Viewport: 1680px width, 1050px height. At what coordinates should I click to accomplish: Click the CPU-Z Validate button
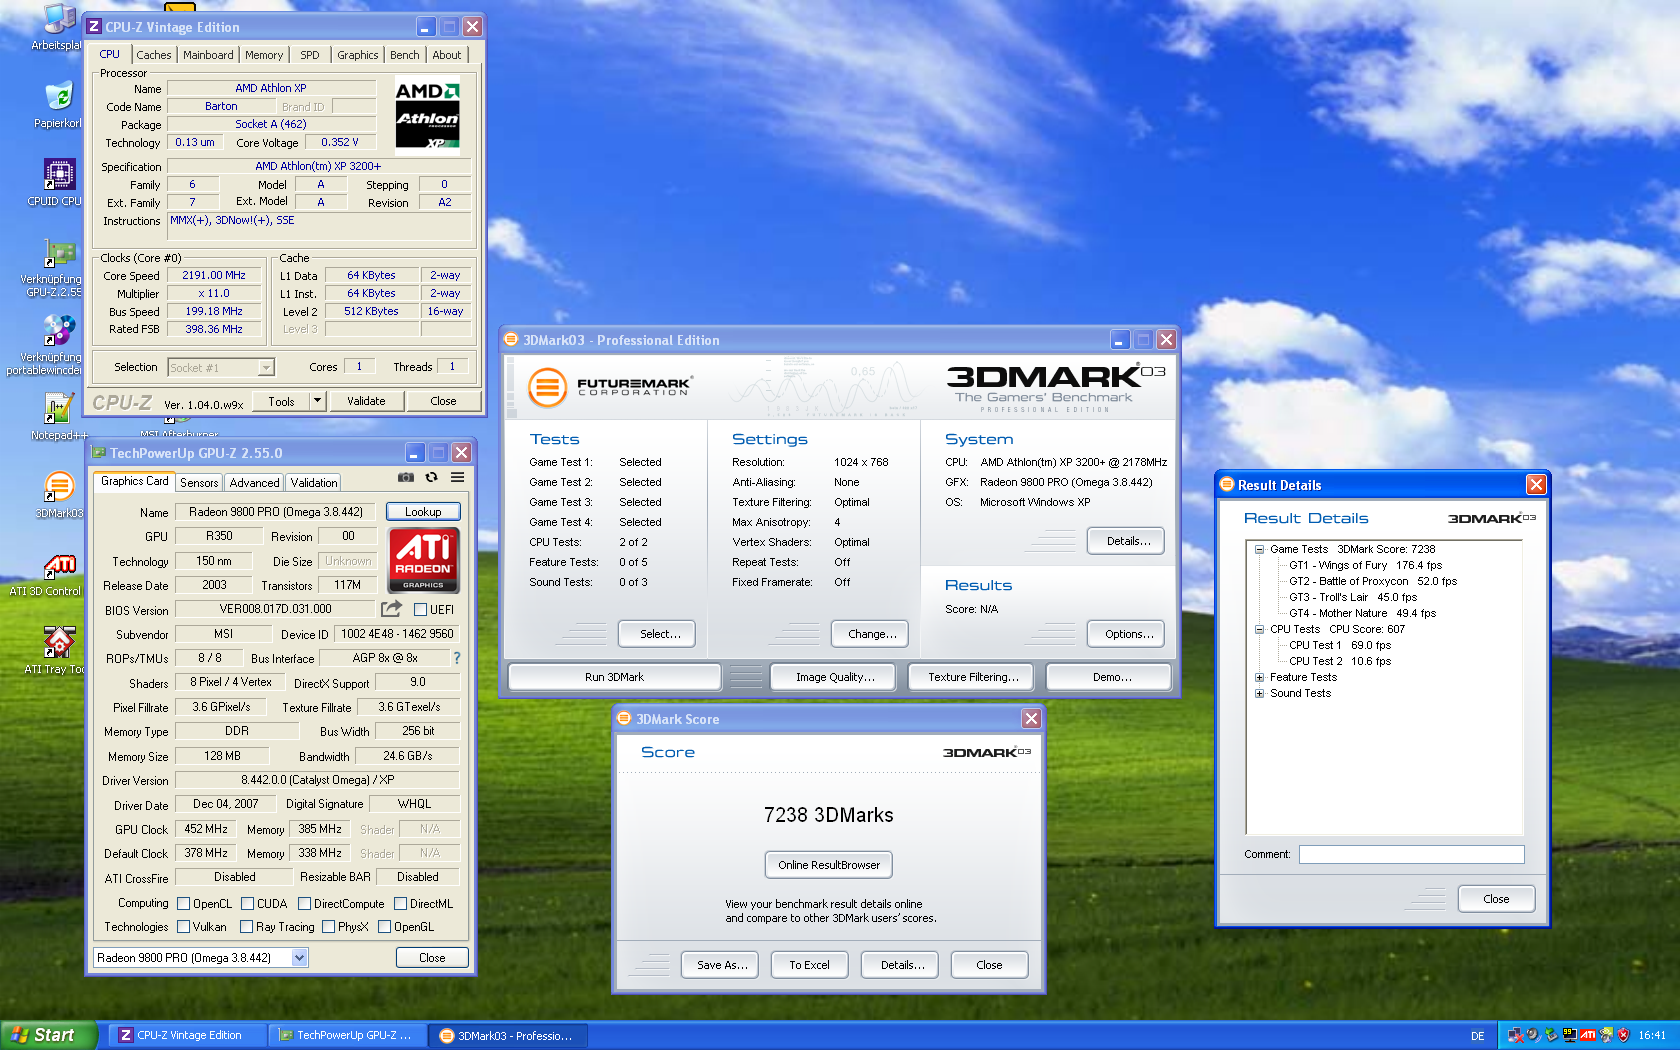(366, 401)
